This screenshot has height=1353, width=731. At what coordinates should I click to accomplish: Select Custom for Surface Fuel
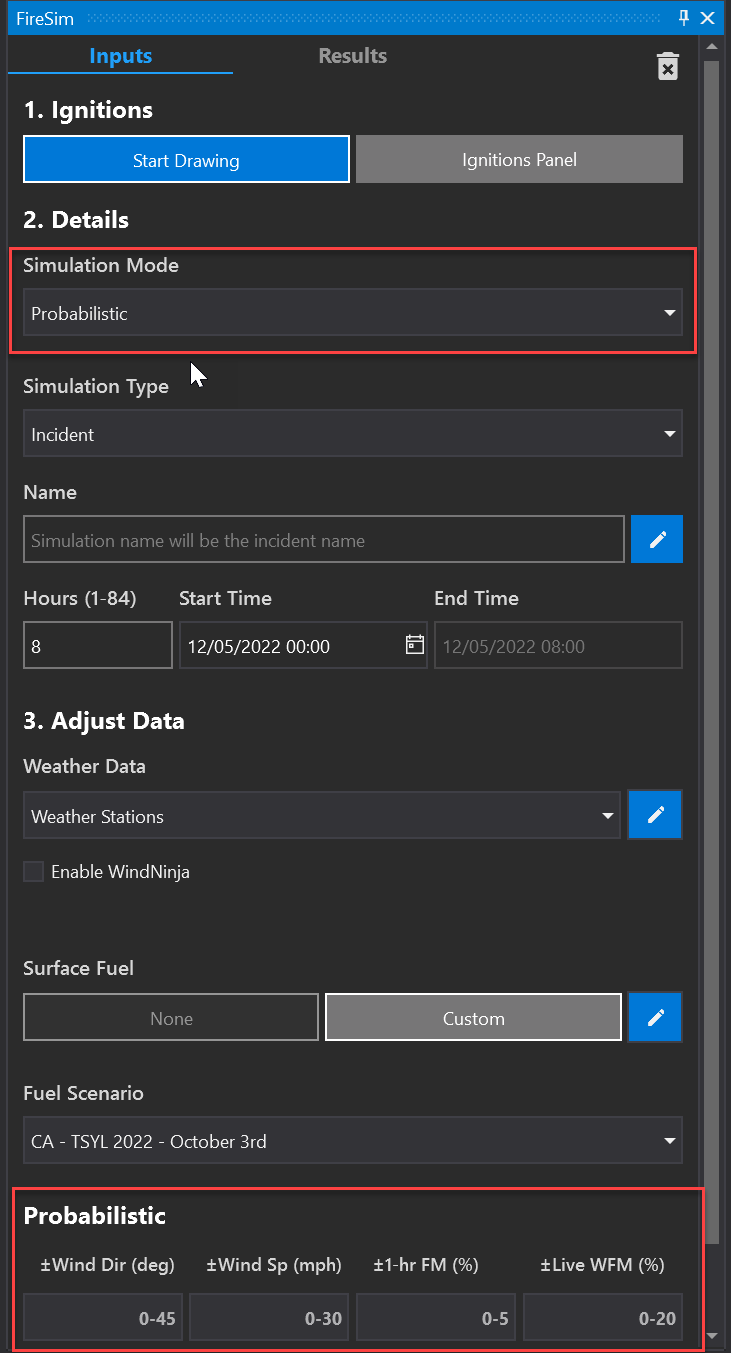pyautogui.click(x=473, y=1018)
